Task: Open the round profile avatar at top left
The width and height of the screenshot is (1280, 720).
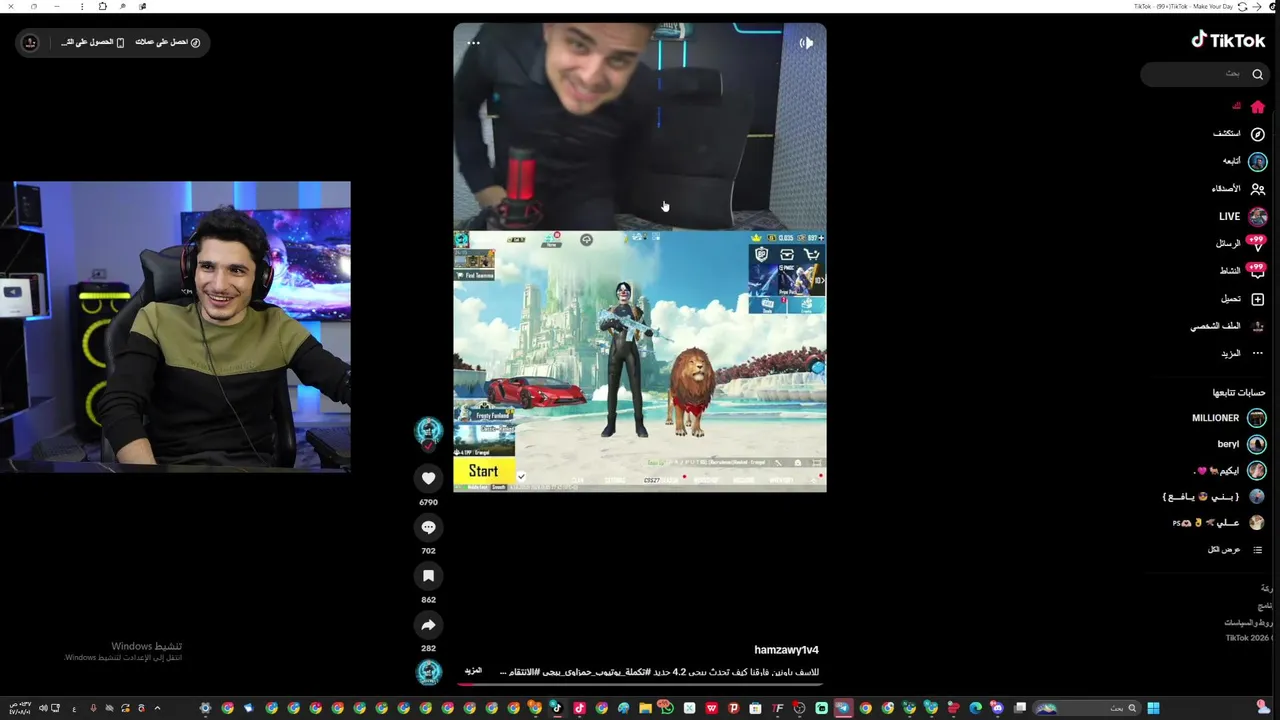Action: 30,42
